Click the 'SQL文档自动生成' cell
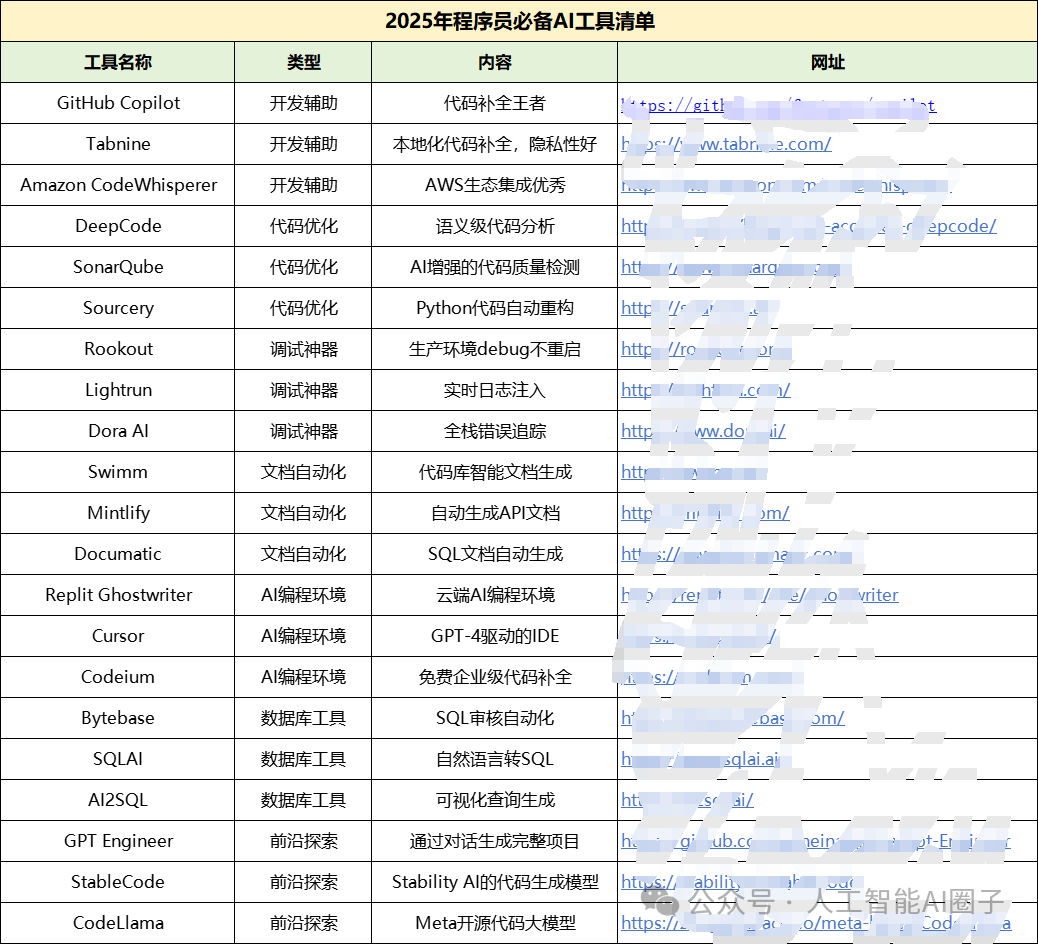The image size is (1038, 944). (495, 554)
